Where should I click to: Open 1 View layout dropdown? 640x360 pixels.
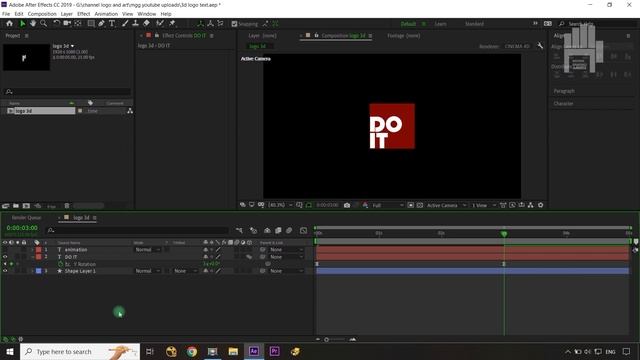484,205
